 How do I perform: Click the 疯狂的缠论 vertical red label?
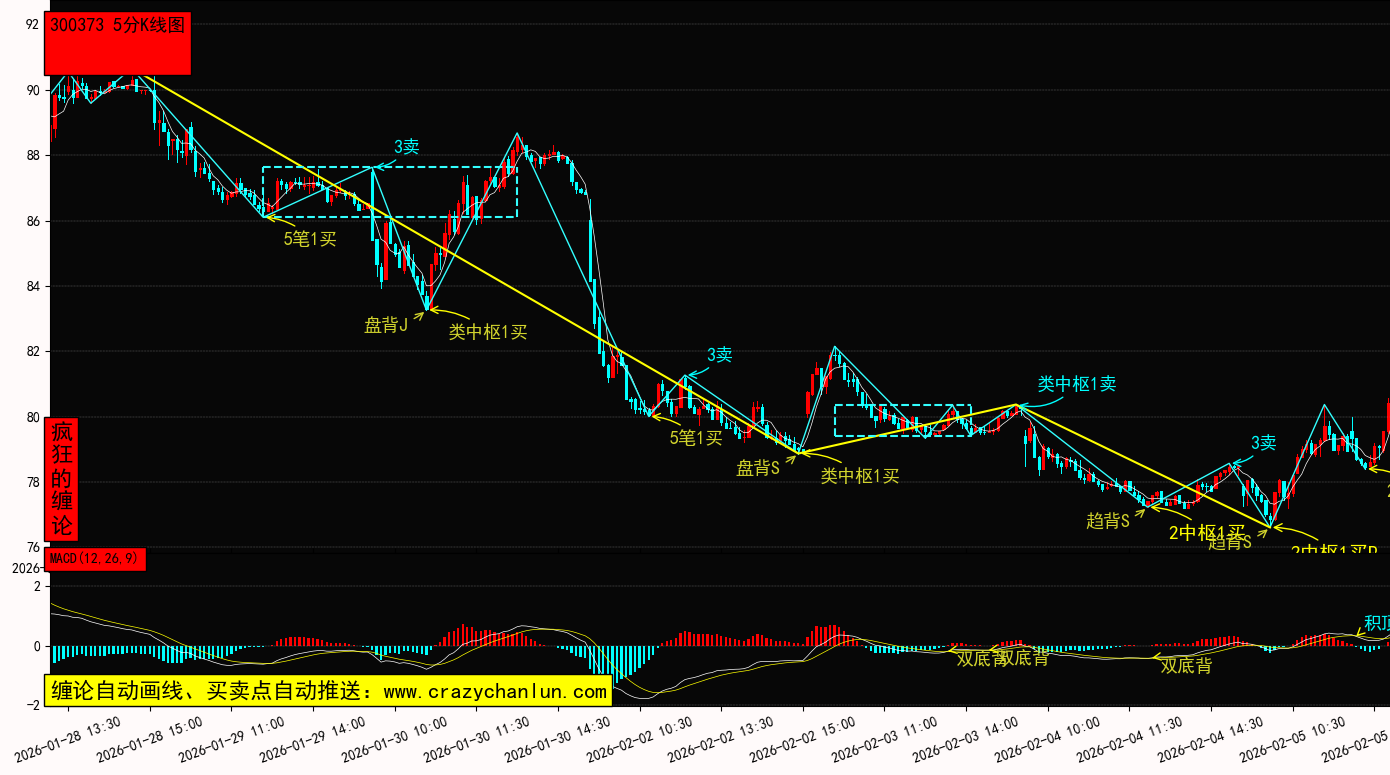(62, 479)
